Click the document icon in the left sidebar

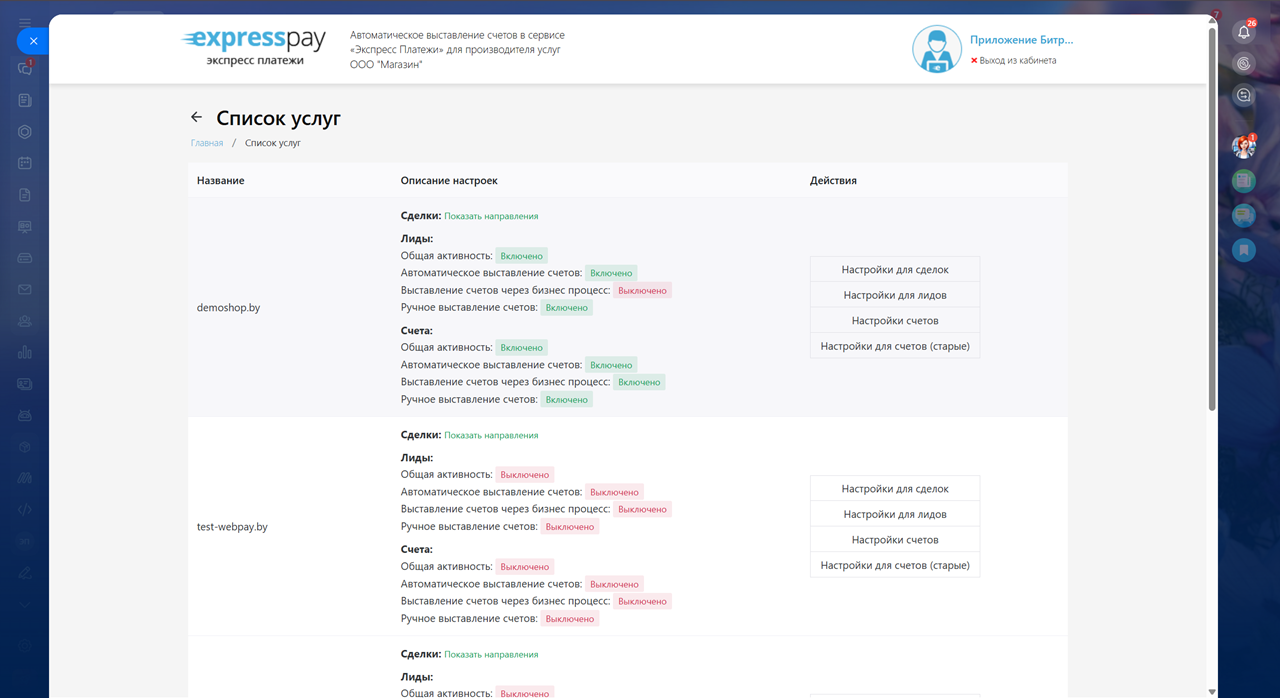(25, 195)
